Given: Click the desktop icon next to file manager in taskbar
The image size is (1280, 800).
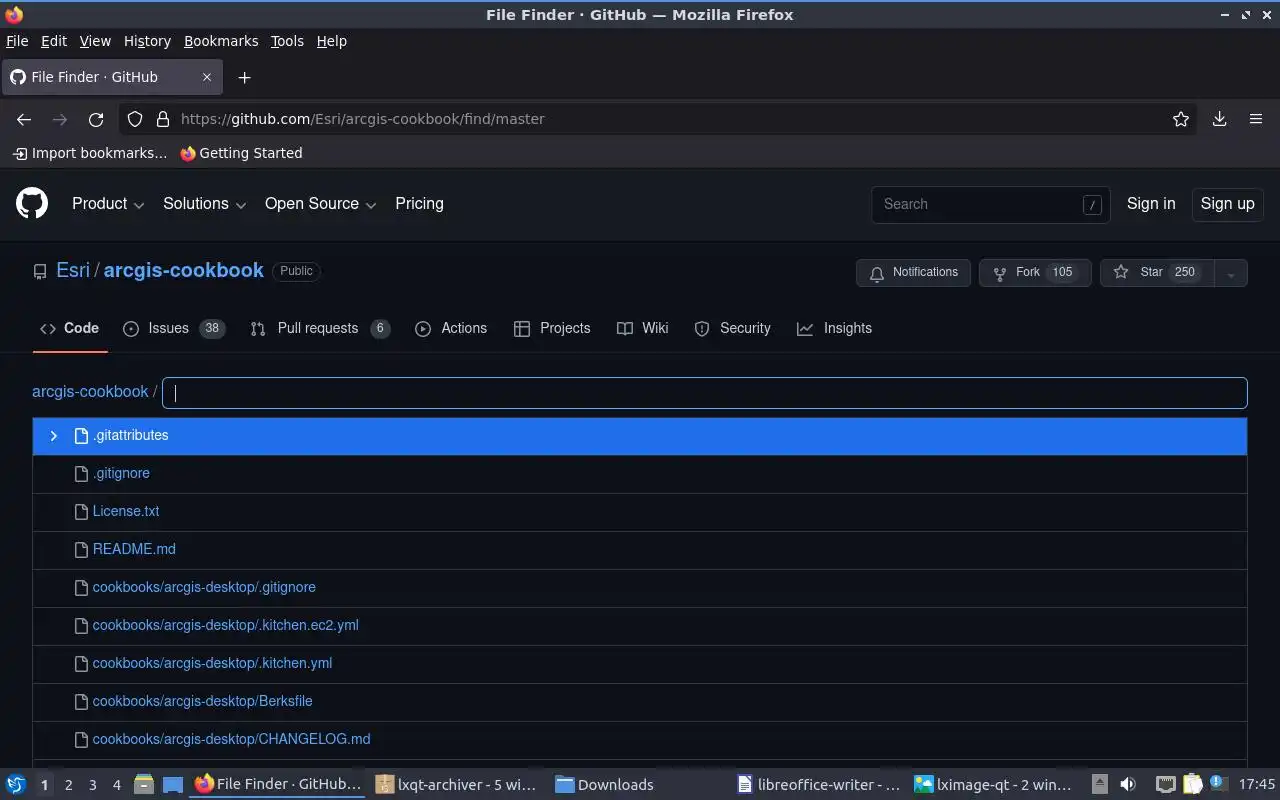Looking at the screenshot, I should click(172, 785).
